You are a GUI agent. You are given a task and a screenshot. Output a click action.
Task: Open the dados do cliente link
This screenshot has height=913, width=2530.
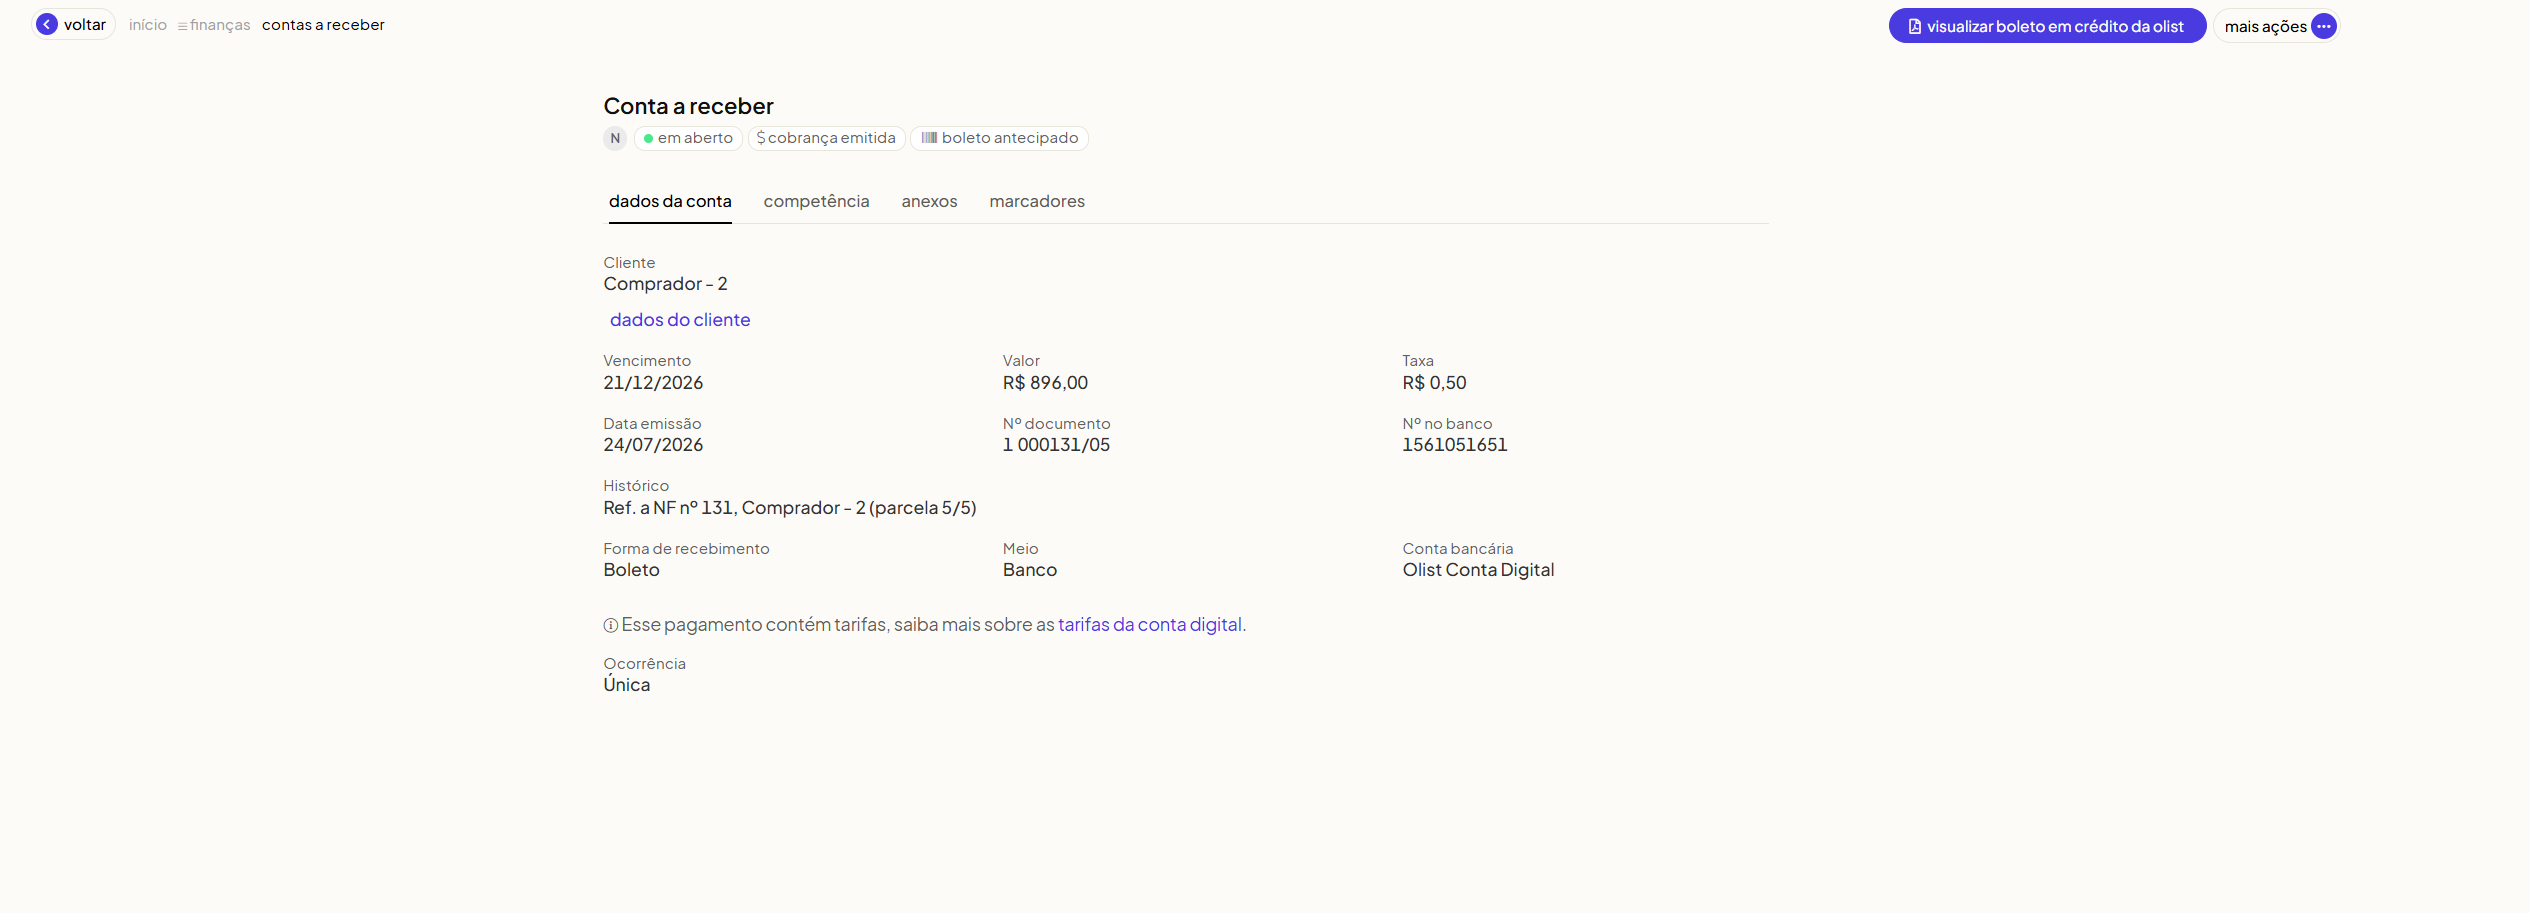tap(680, 320)
